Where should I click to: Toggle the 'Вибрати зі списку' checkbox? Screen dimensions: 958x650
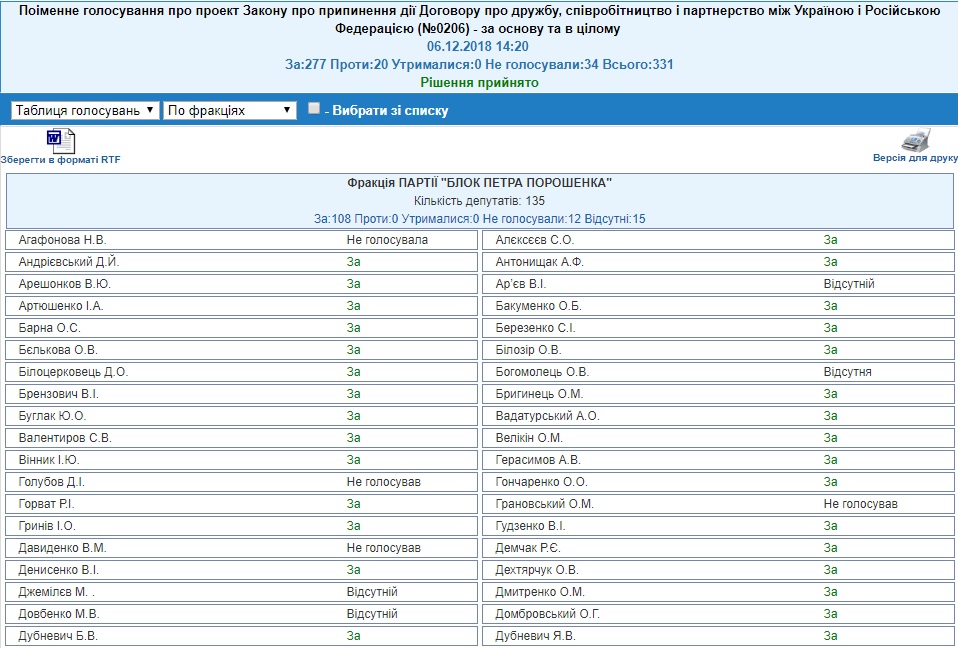click(314, 109)
